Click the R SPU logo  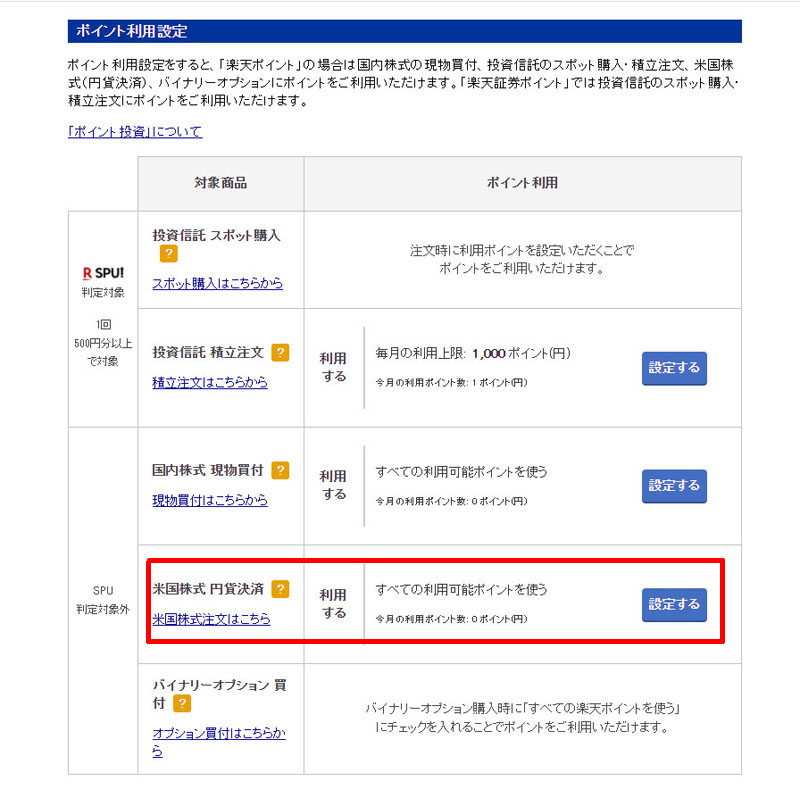[102, 272]
